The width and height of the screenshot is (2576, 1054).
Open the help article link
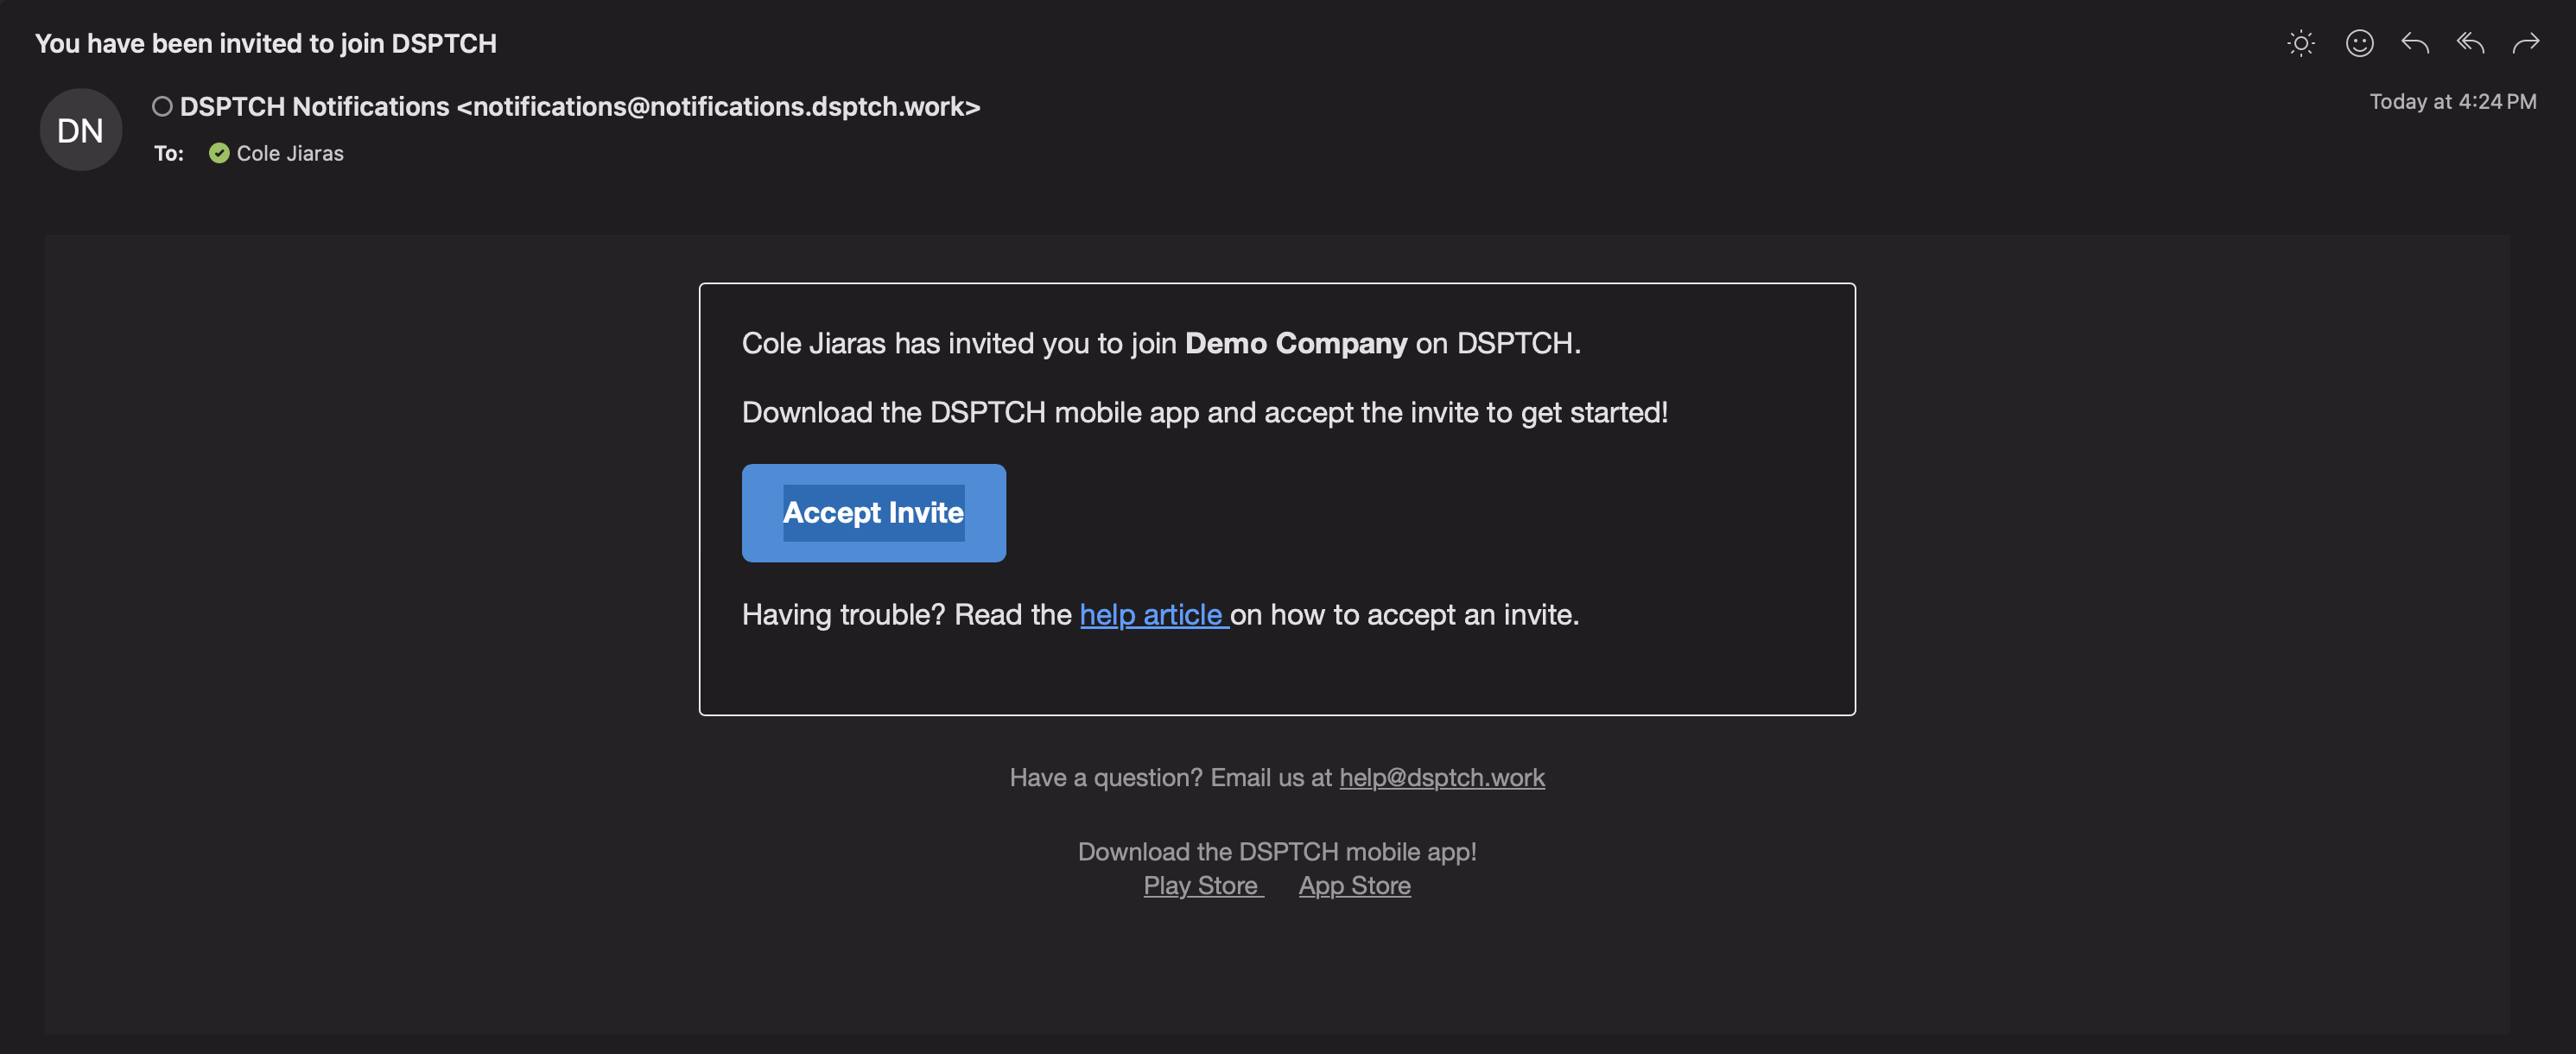1153,614
